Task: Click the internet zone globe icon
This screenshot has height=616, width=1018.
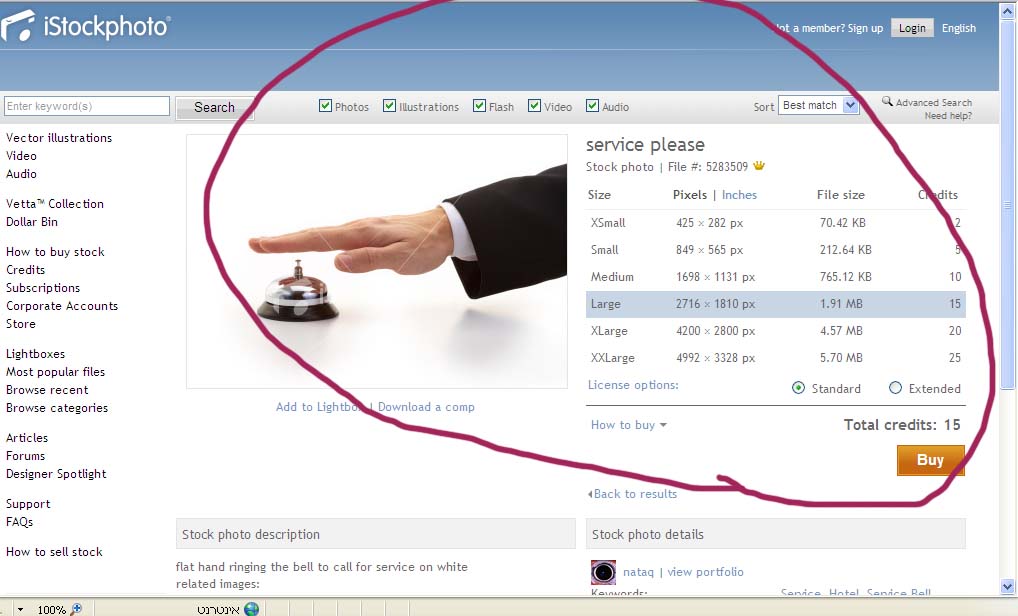Action: point(251,609)
